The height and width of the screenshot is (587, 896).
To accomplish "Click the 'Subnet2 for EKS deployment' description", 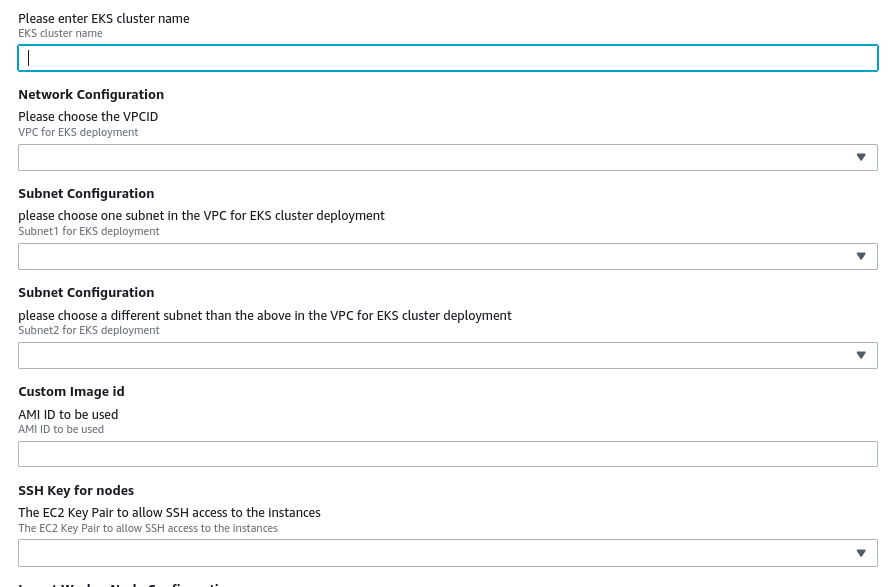I will pos(89,330).
